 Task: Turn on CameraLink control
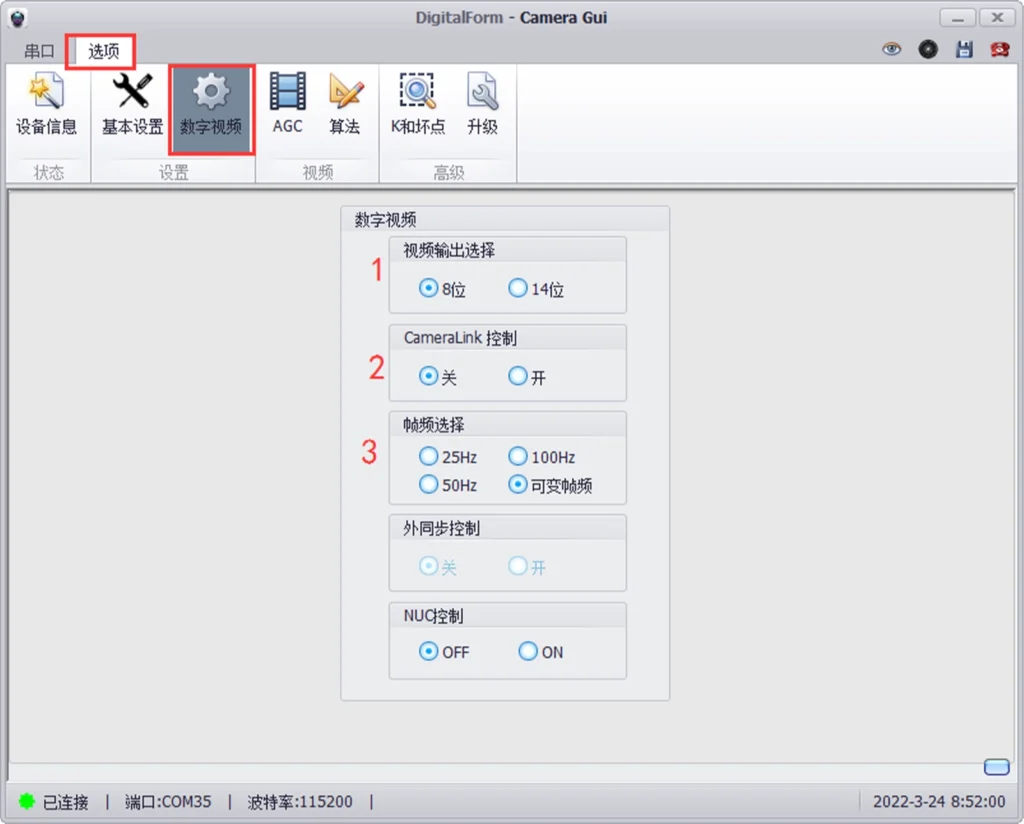[517, 376]
